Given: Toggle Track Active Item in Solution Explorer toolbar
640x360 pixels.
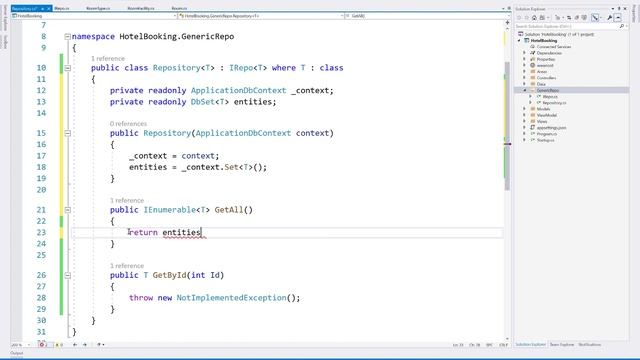Looking at the screenshot, I should pos(595,18).
